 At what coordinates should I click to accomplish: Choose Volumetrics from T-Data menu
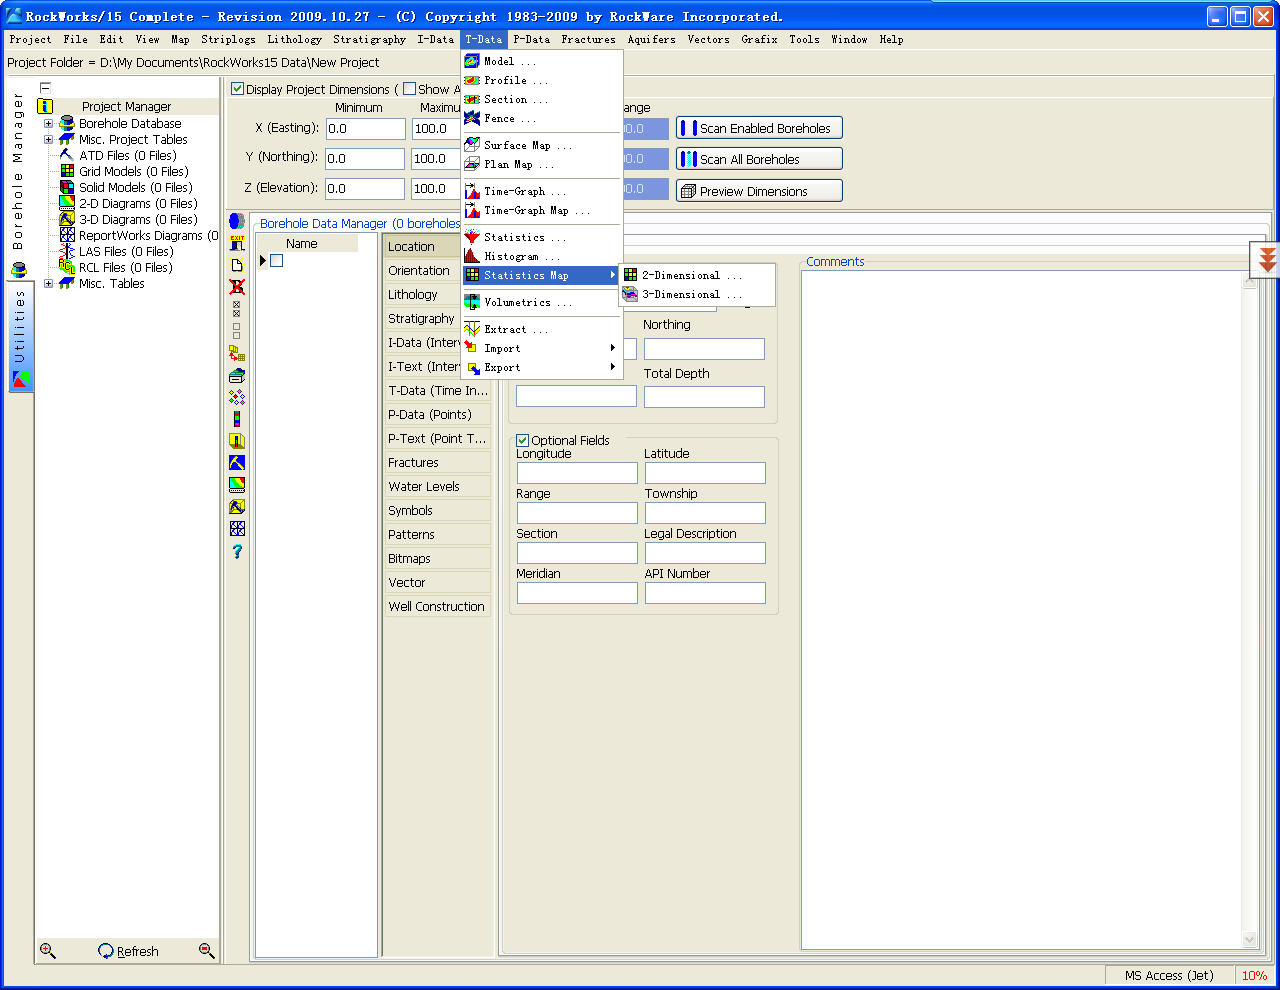coord(542,302)
